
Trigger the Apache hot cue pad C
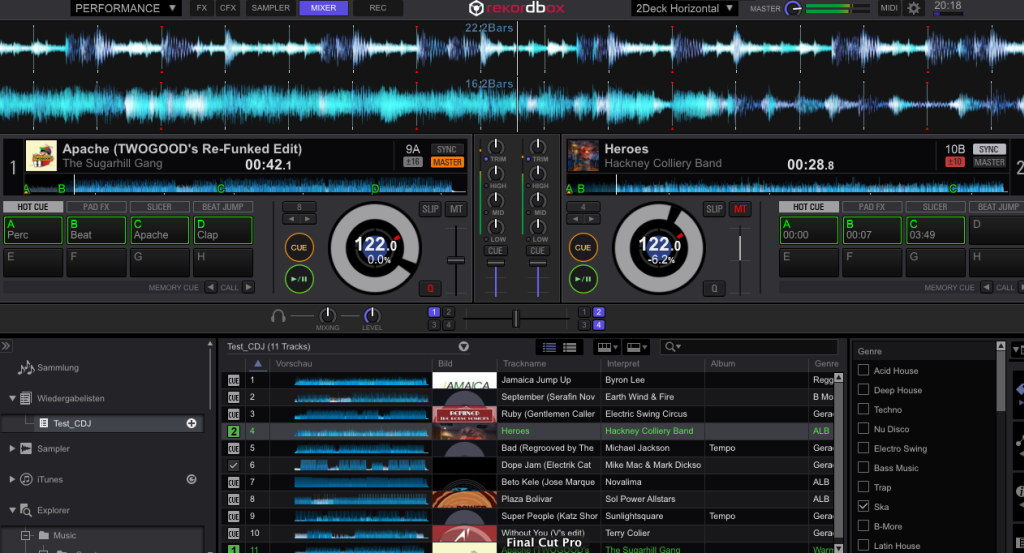(x=160, y=230)
